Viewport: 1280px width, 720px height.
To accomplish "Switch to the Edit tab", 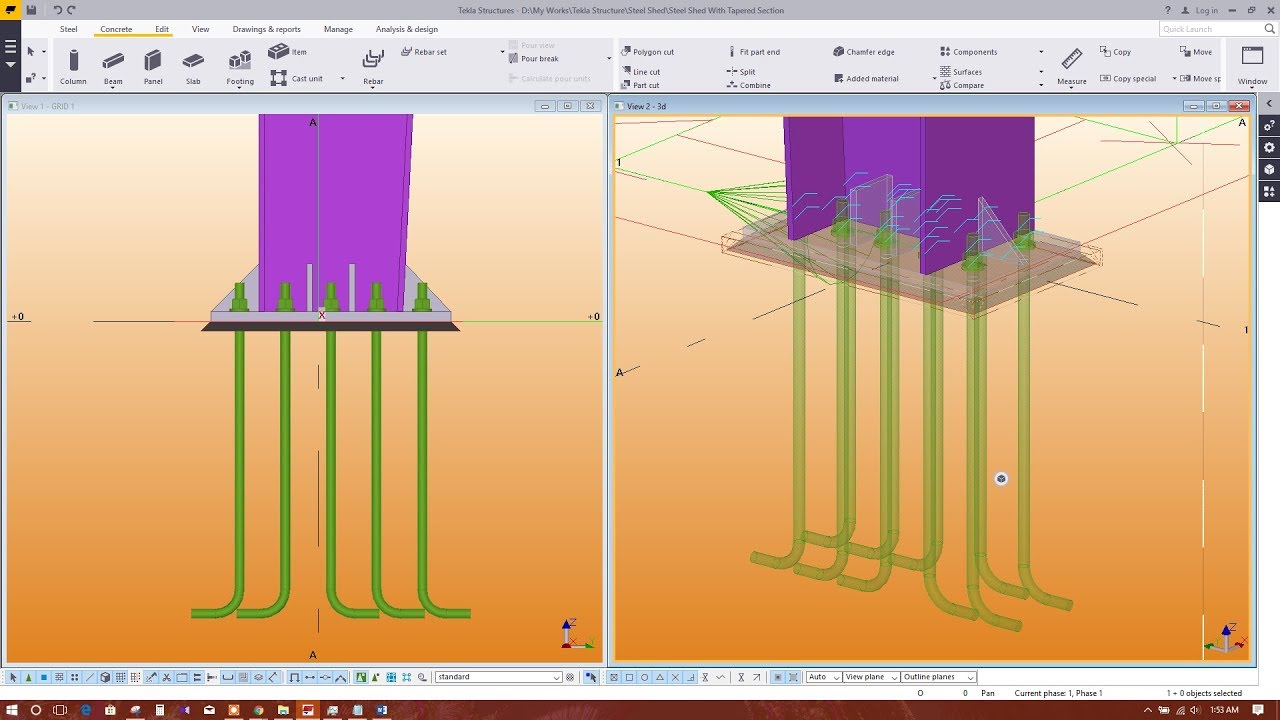I will point(162,29).
